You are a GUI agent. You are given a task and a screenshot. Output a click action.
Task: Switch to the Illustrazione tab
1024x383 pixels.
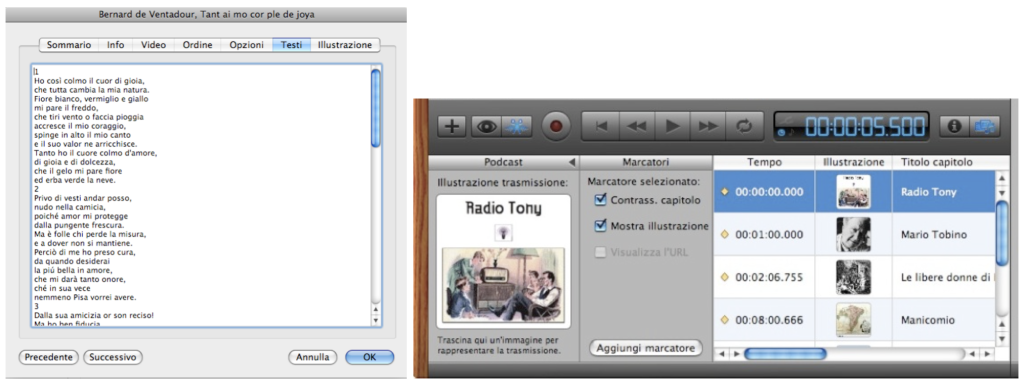pos(344,45)
